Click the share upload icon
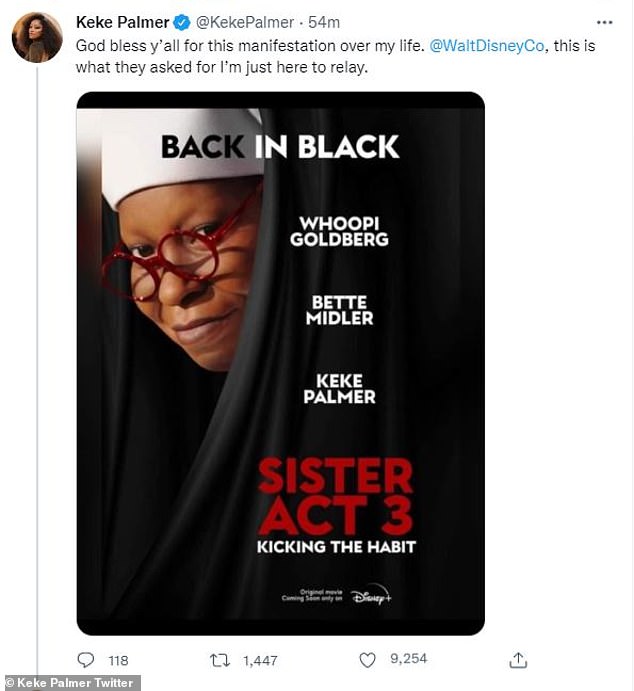 (x=518, y=660)
